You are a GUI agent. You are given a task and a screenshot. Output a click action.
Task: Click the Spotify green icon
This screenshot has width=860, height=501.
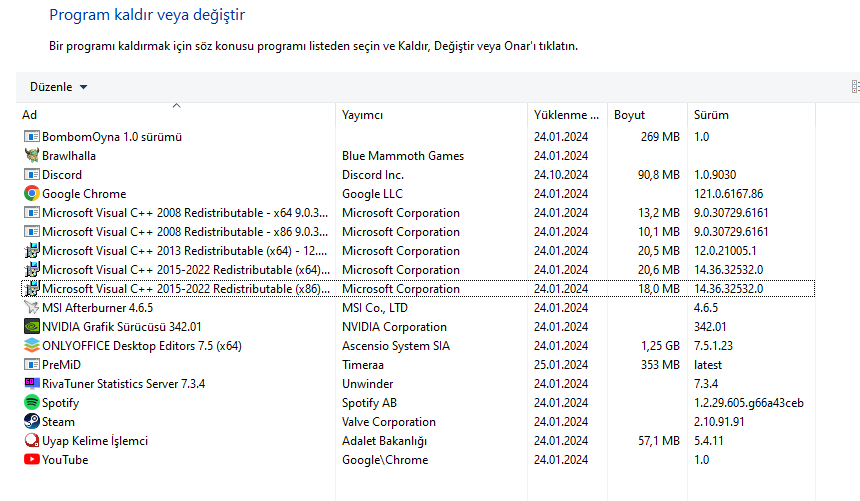32,403
